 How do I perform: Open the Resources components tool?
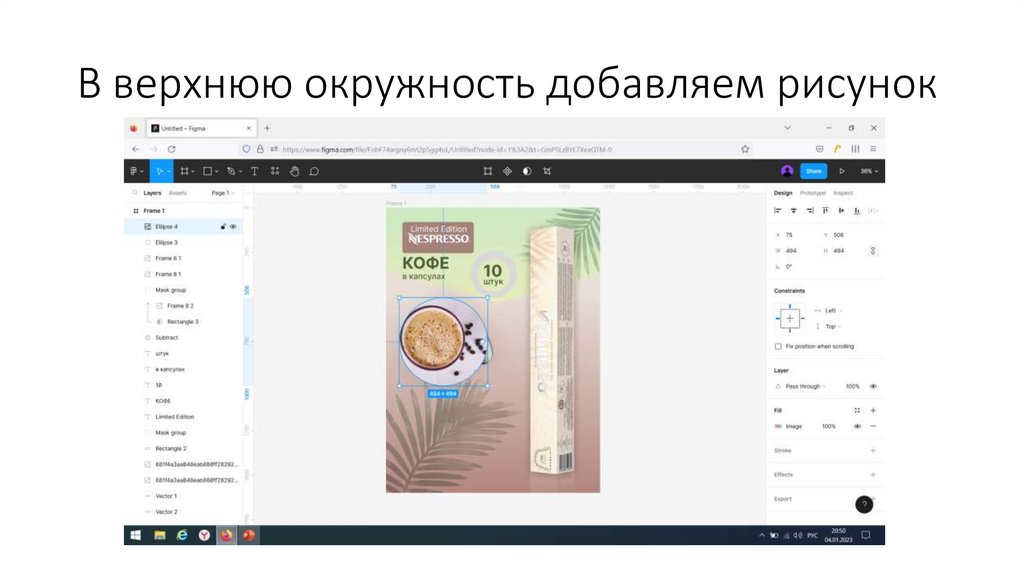tap(275, 171)
